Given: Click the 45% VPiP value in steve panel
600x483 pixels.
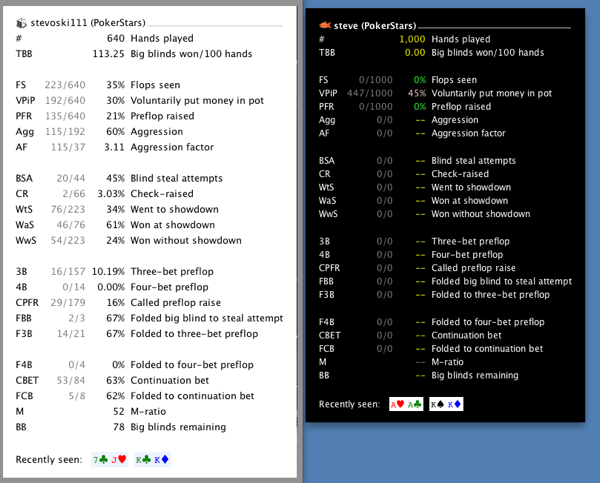Looking at the screenshot, I should tap(417, 93).
